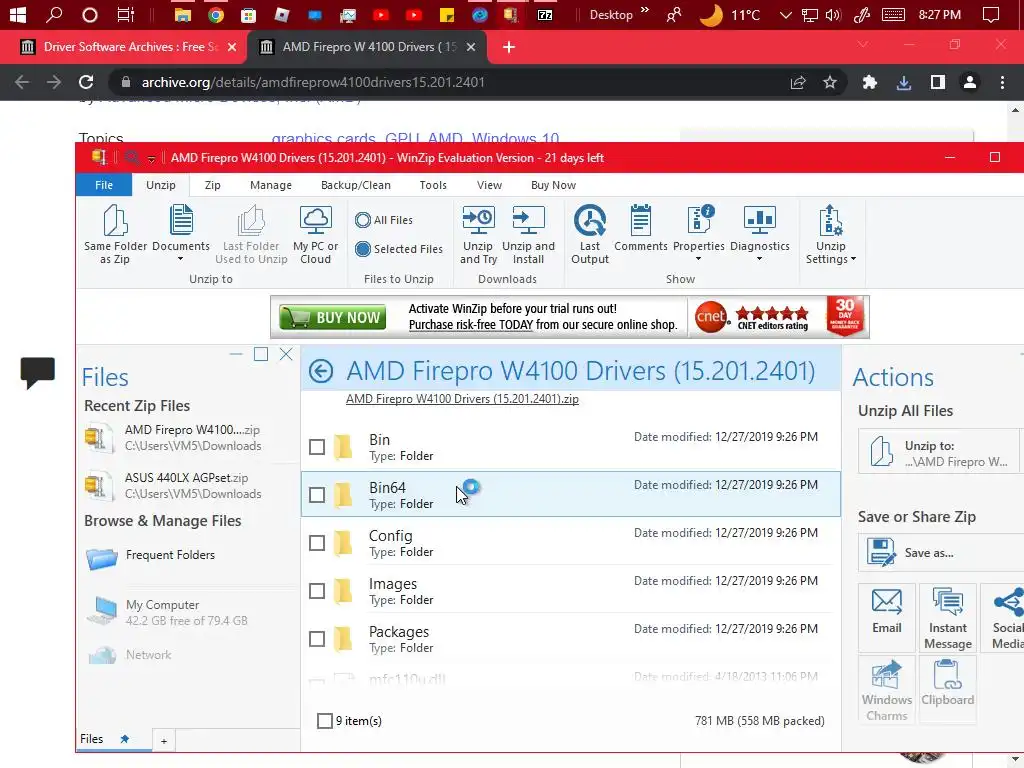1024x768 pixels.
Task: Open the Windows notification center
Action: coord(991,15)
